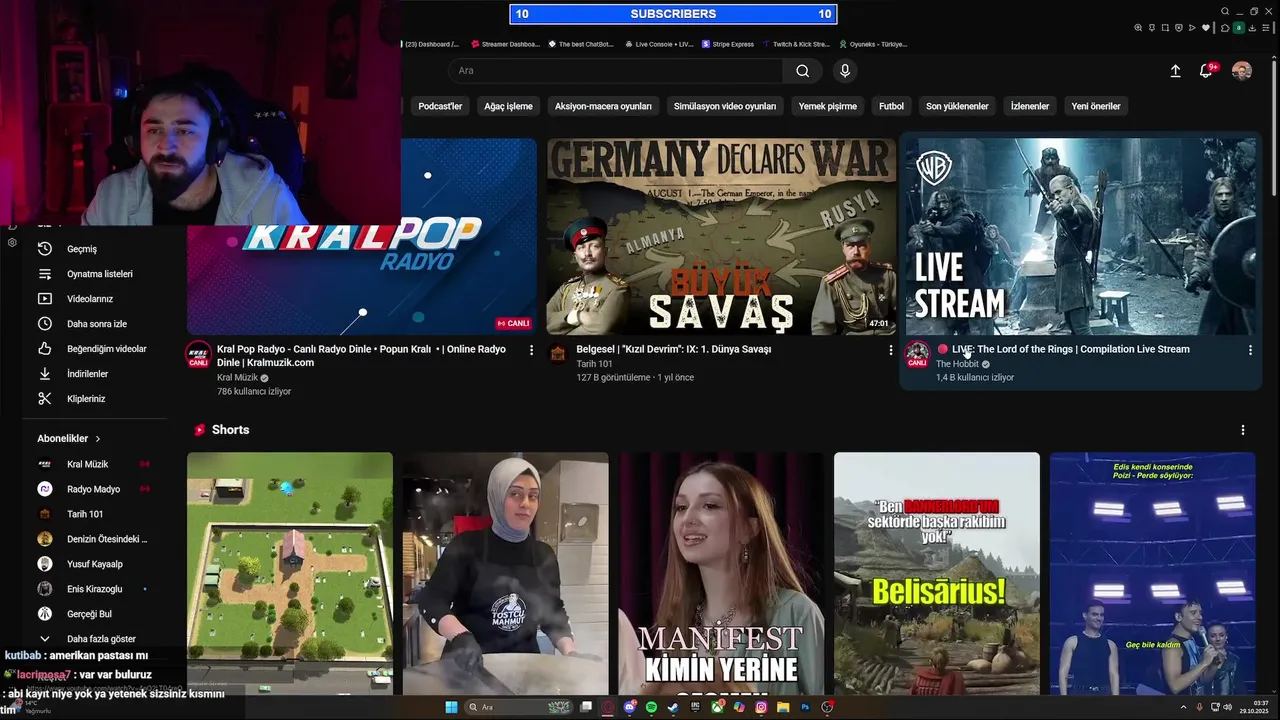Select the Son yüklenenler filter chip

point(957,106)
